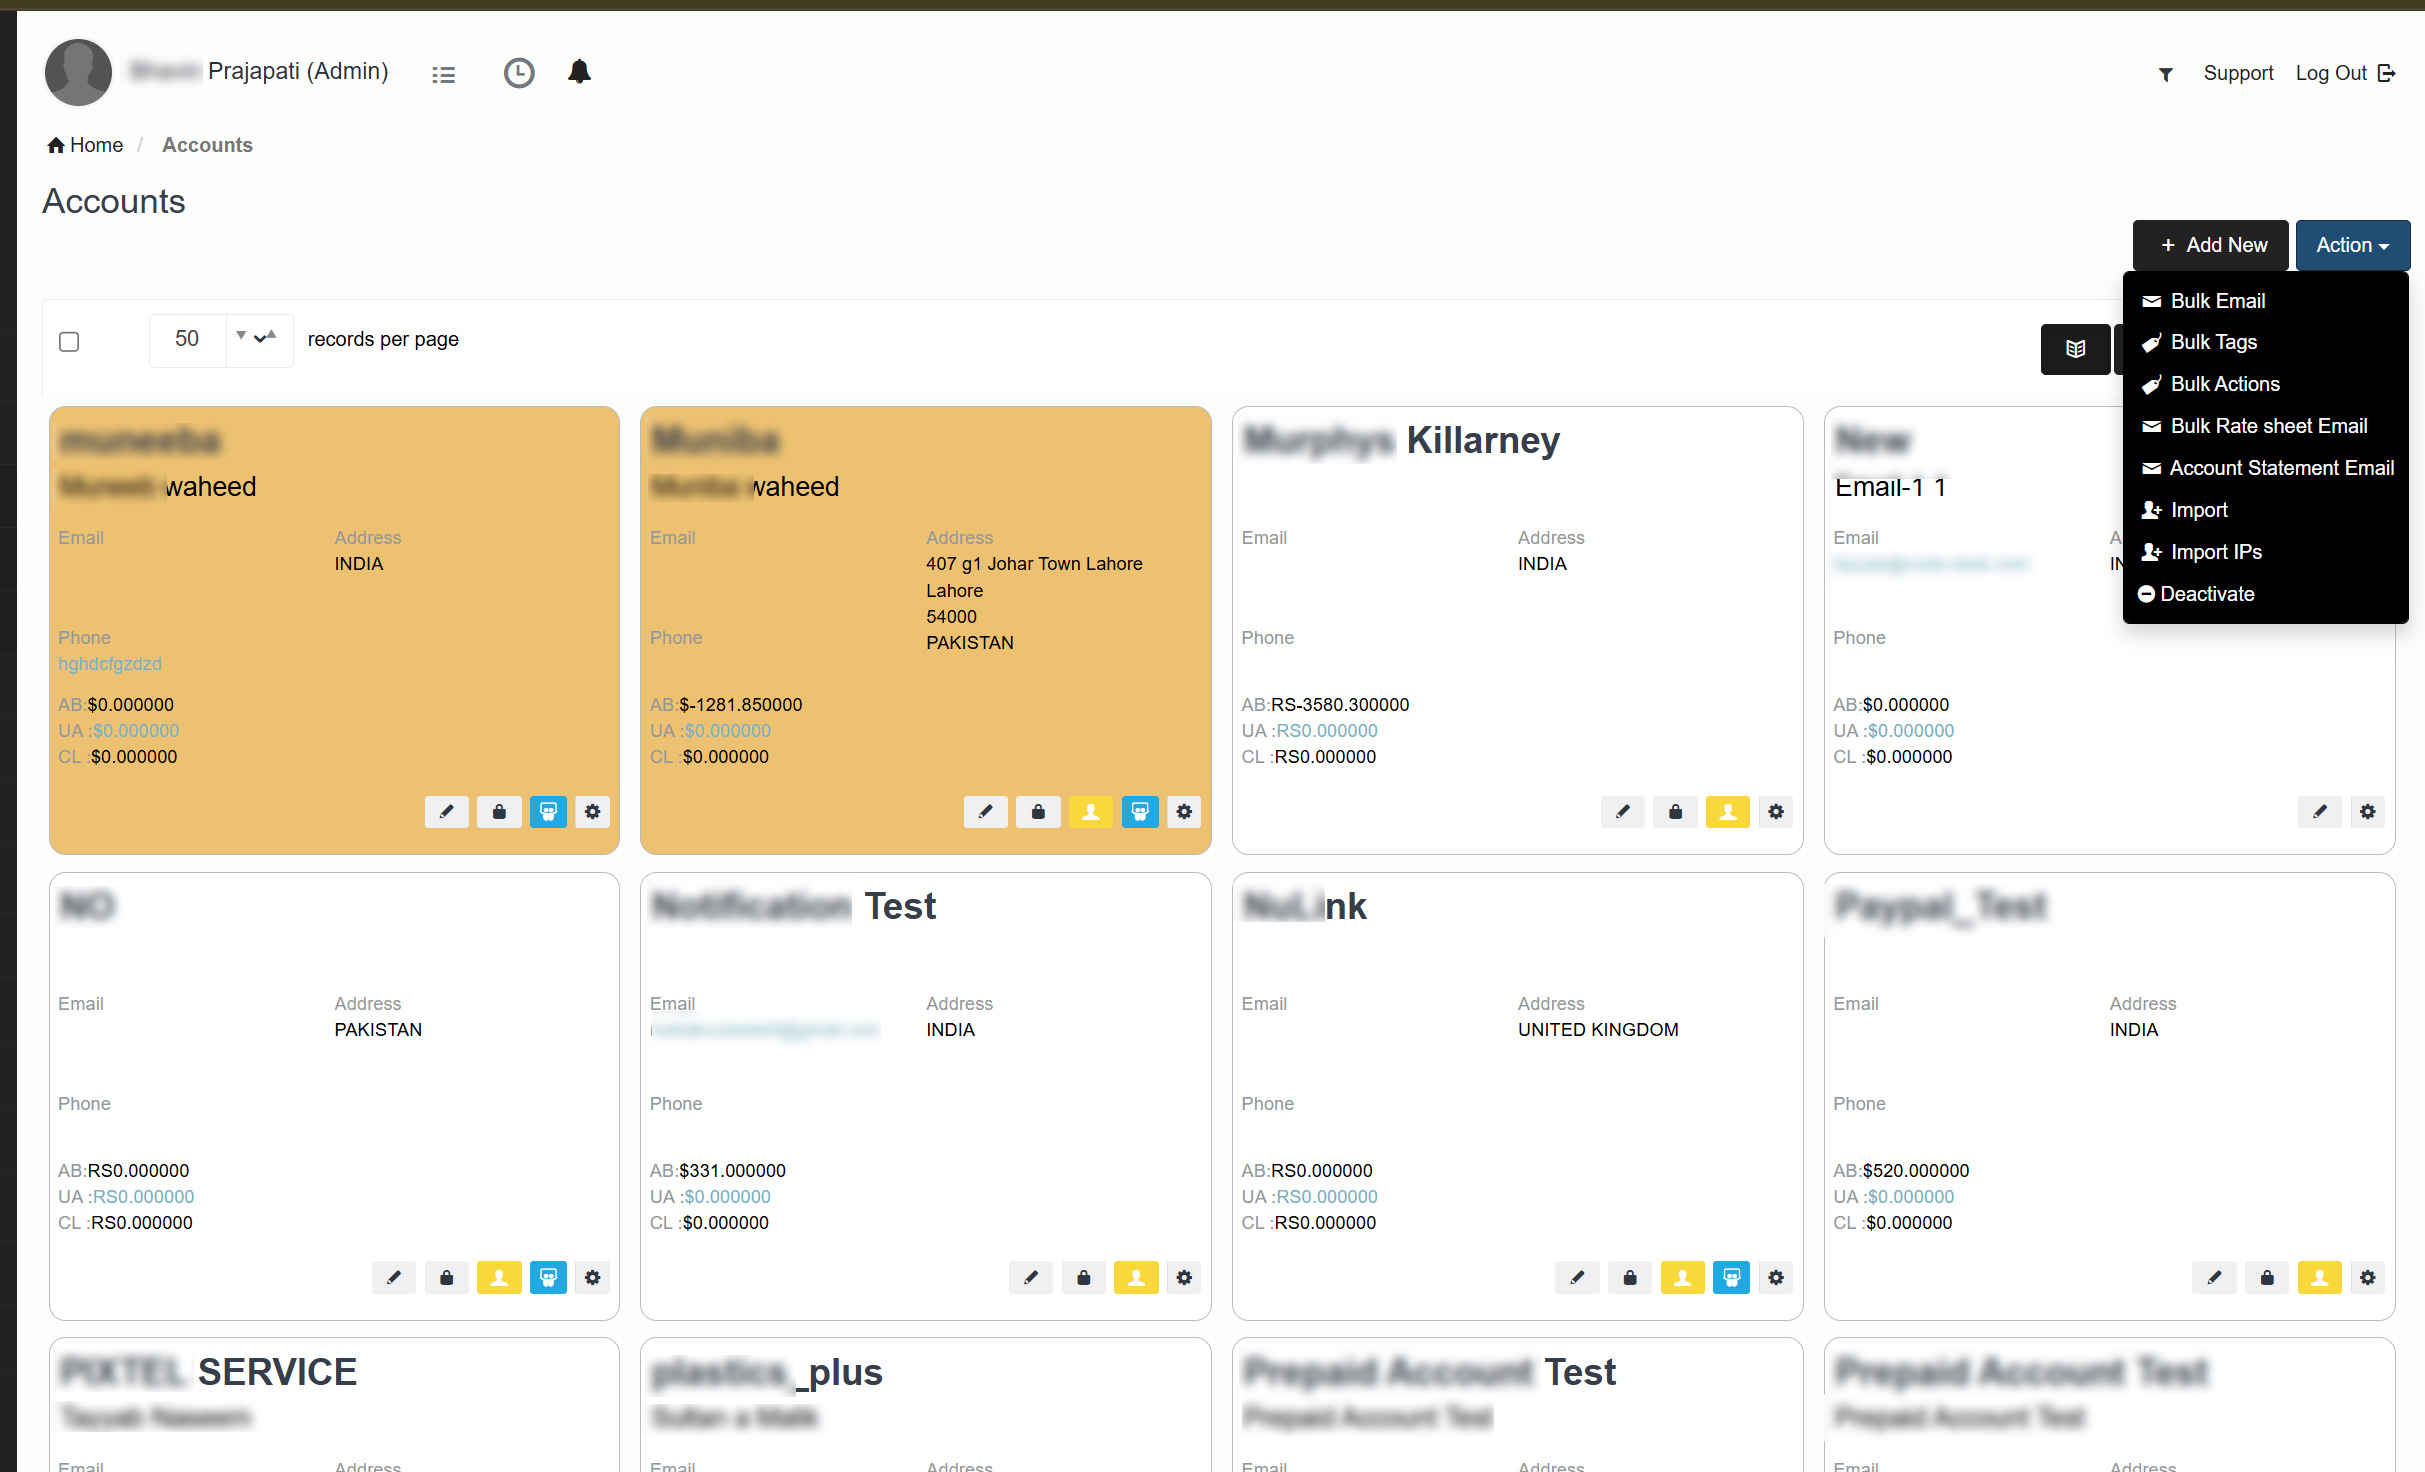
Task: Switch to grid view icon button
Action: point(2075,349)
